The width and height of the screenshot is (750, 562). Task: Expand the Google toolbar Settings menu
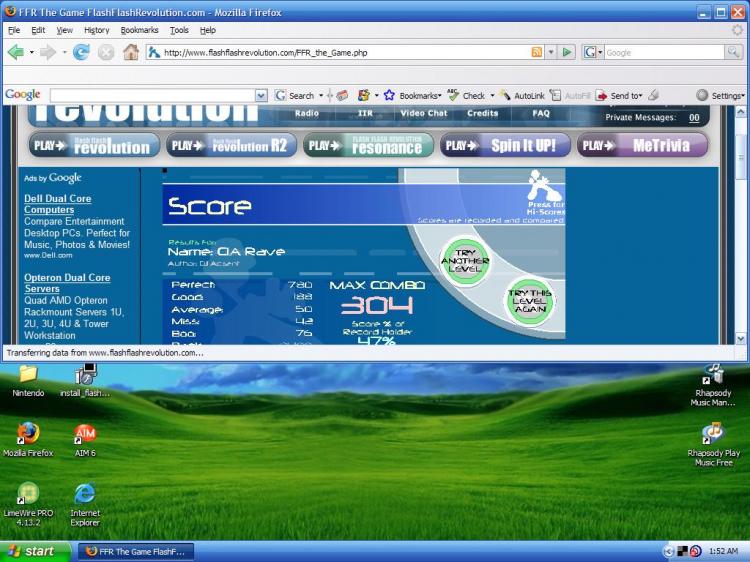click(722, 95)
